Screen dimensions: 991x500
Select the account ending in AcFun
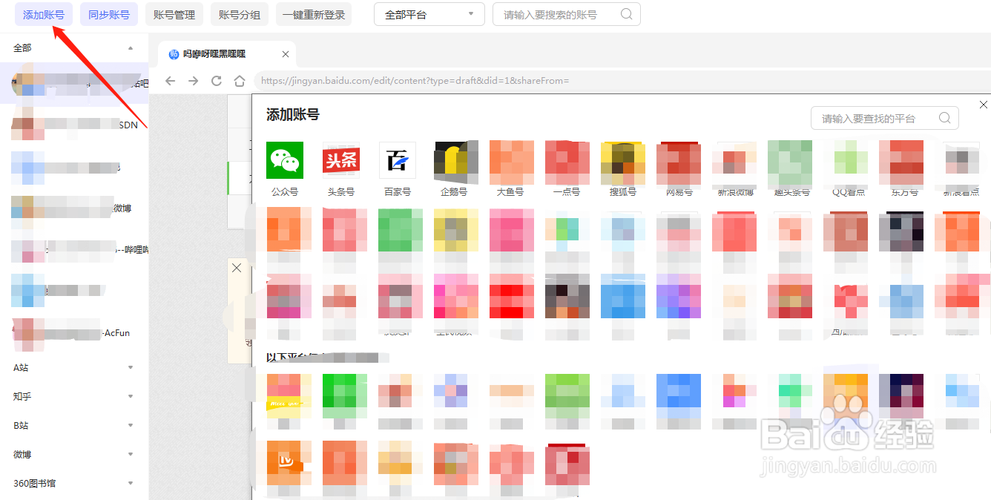[74, 332]
